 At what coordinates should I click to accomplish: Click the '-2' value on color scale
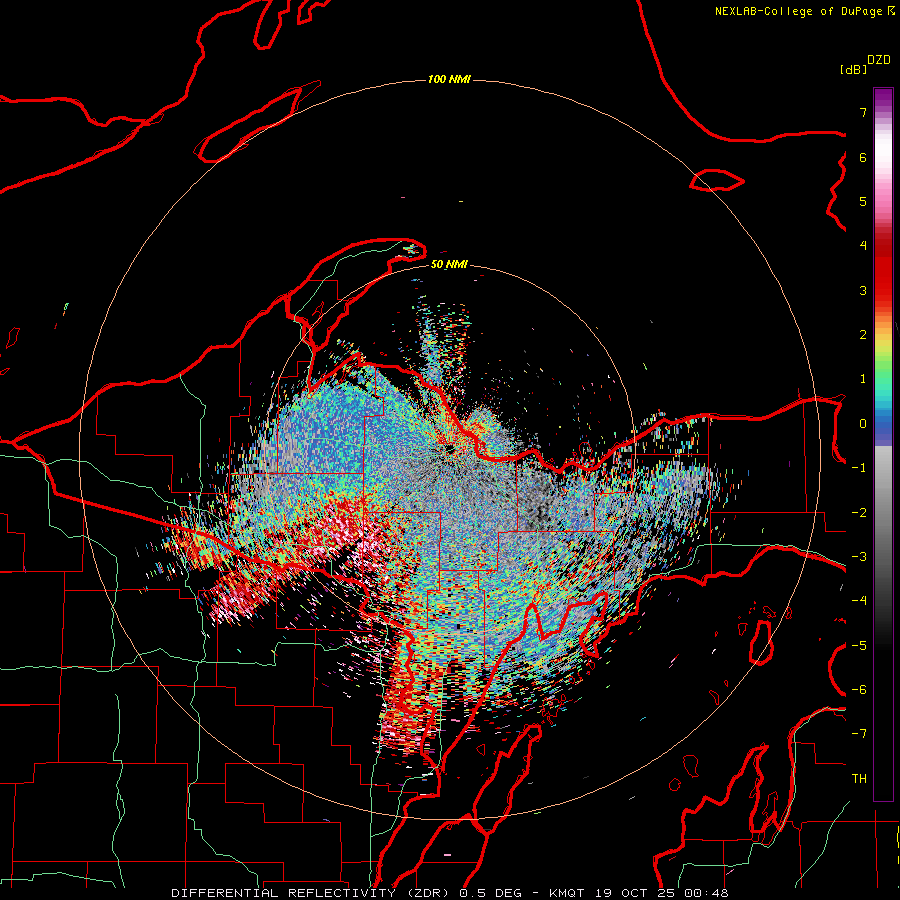tap(859, 513)
